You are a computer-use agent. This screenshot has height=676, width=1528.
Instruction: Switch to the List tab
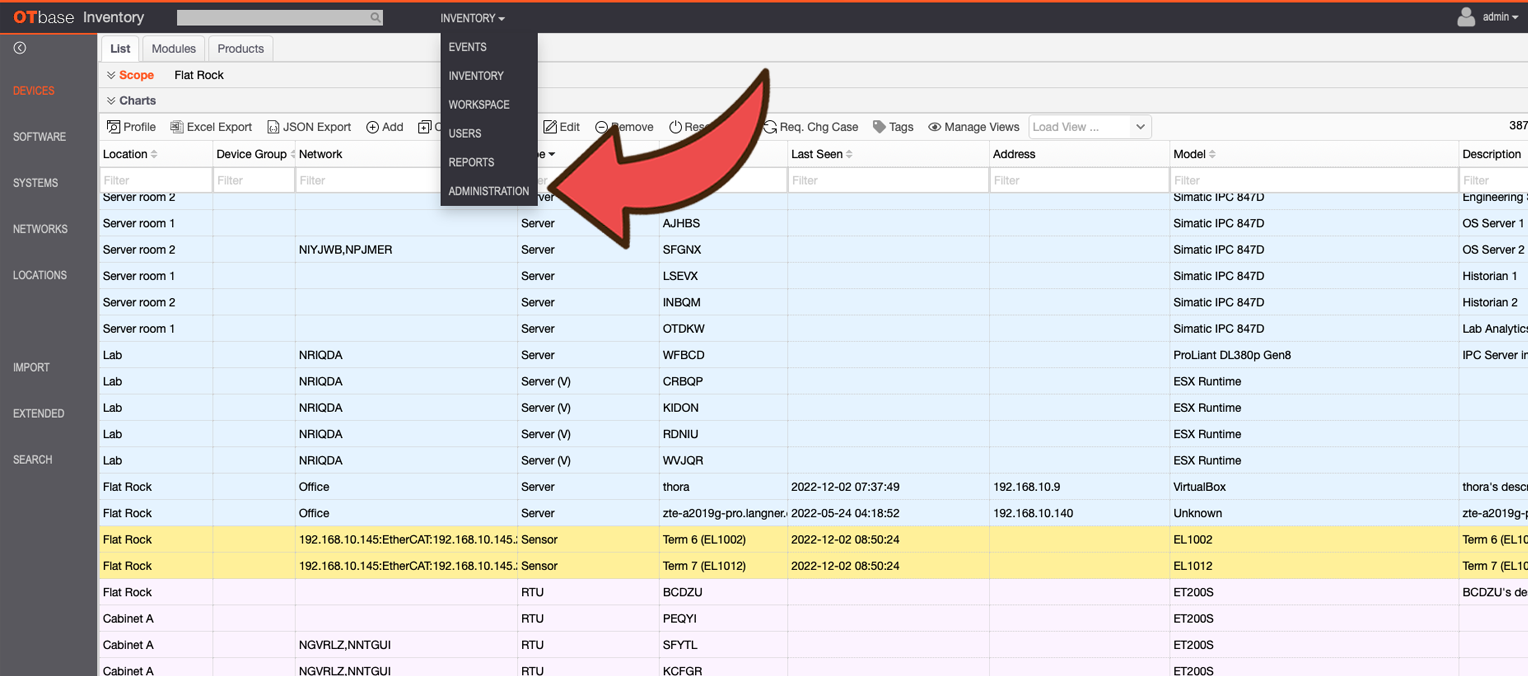coord(120,48)
